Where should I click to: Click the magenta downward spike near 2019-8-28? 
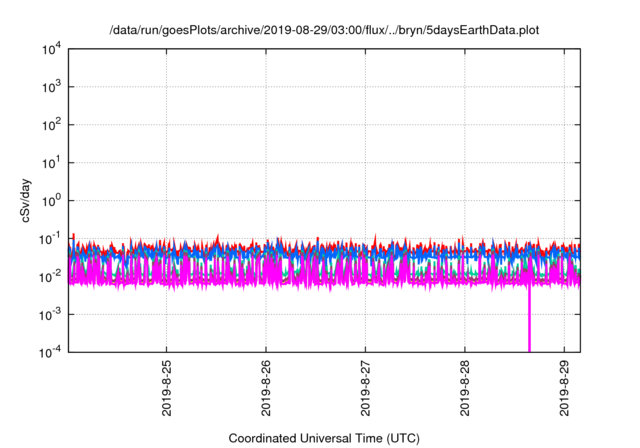530,320
